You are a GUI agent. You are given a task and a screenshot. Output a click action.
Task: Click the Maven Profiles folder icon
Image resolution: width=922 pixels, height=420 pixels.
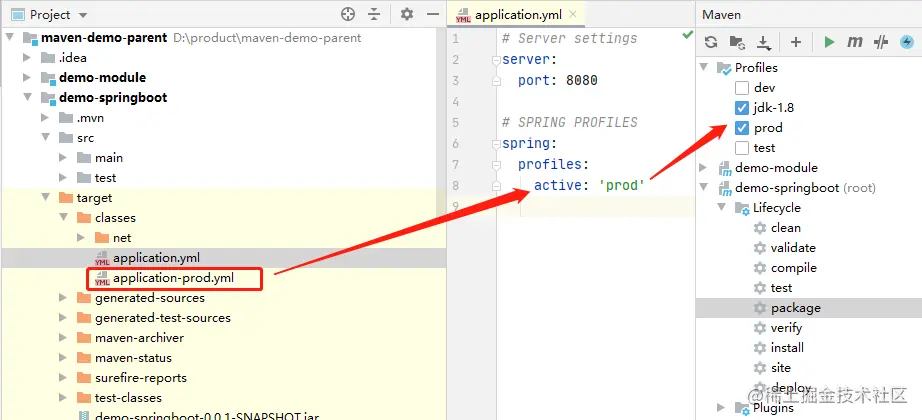point(724,68)
